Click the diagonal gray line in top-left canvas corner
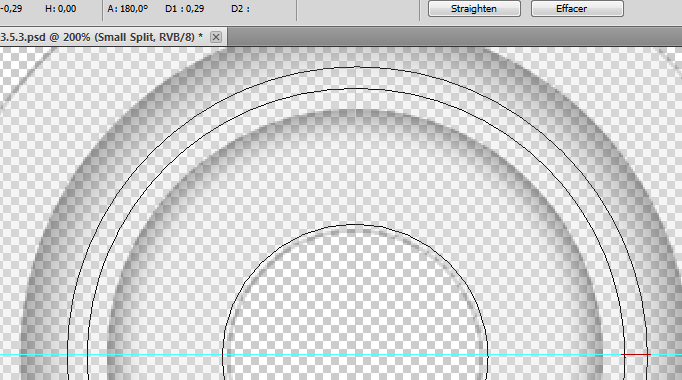 point(26,78)
